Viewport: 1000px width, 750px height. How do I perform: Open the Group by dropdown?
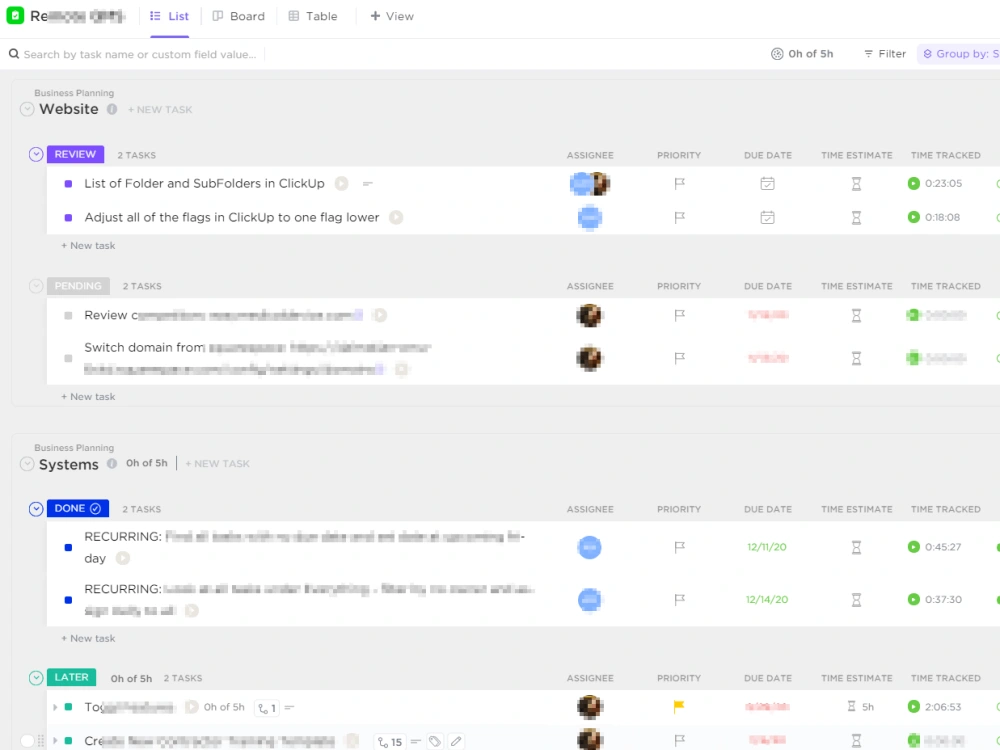(x=960, y=54)
